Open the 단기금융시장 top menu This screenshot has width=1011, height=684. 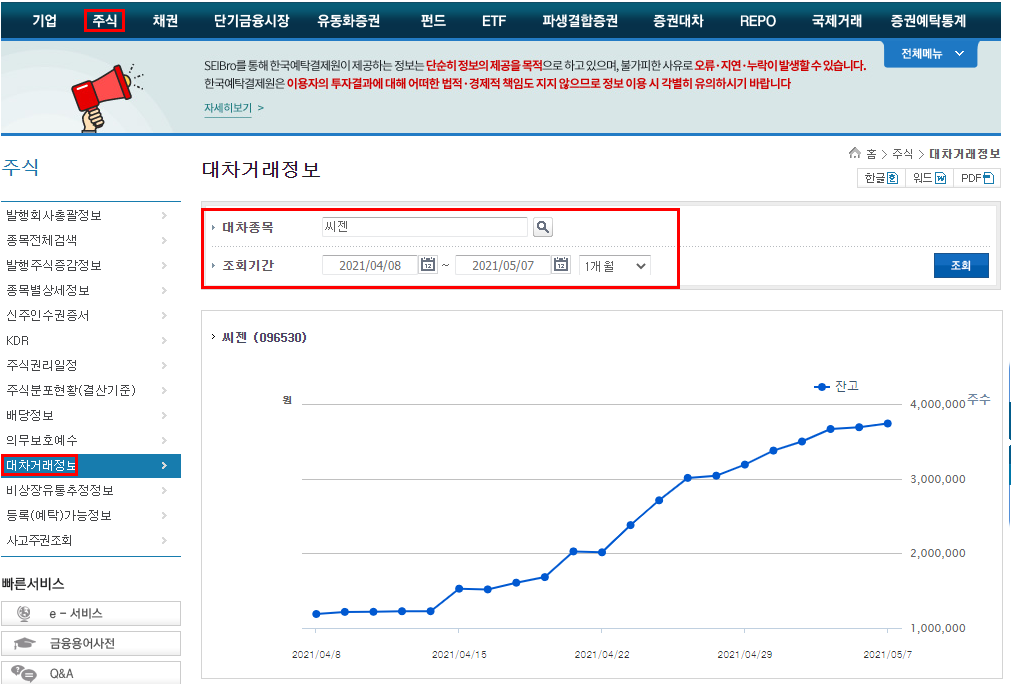(x=251, y=21)
